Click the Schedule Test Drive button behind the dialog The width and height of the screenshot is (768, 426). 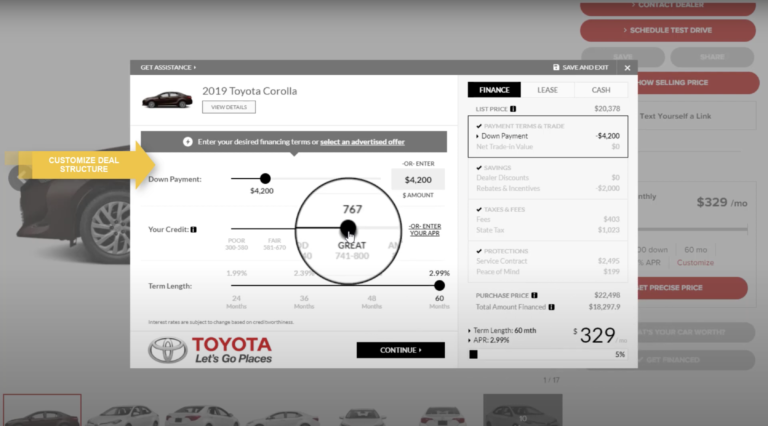(668, 30)
